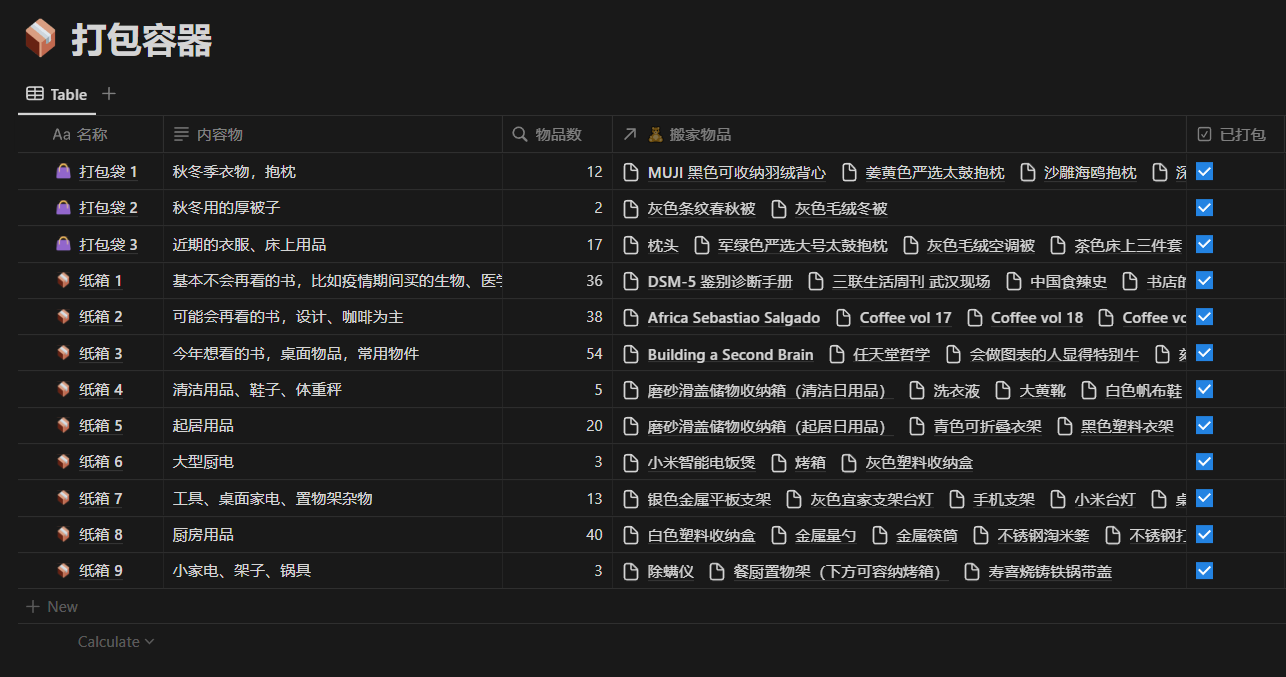Viewport: 1286px width, 677px height.
Task: Click the 内容物 cell for 纸箱 5
Action: [x=332, y=426]
